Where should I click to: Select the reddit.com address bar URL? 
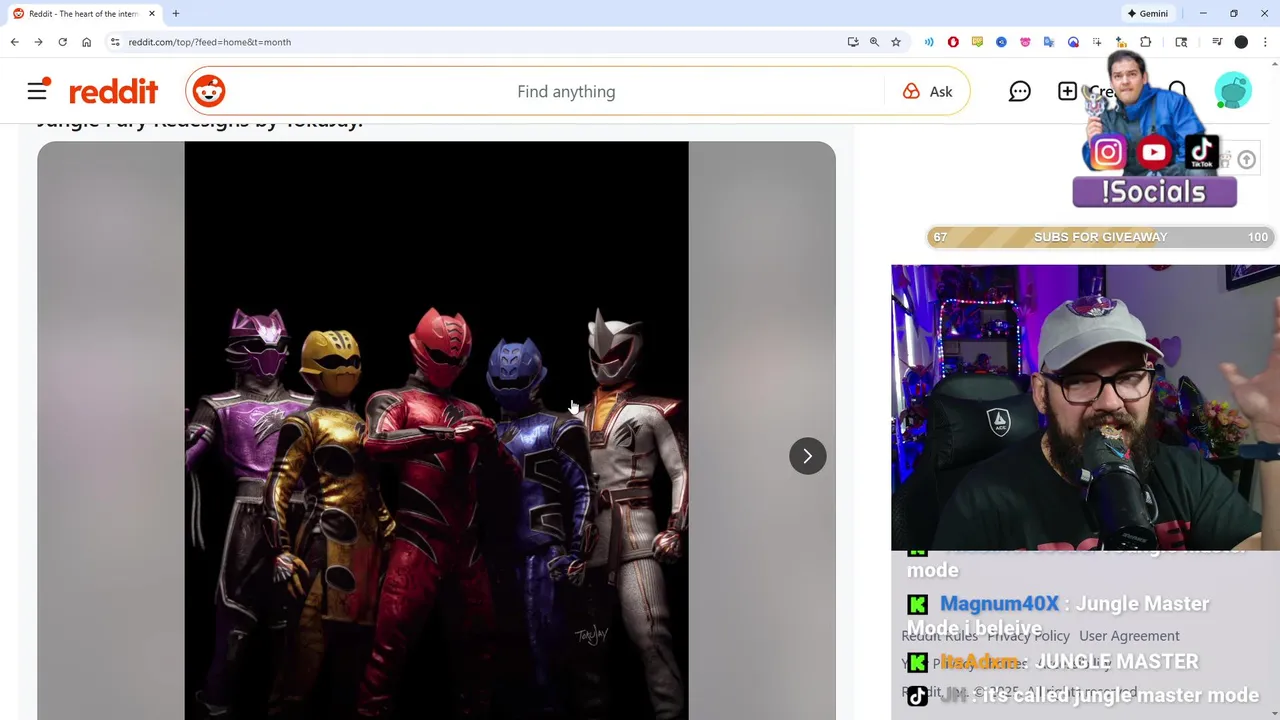click(210, 42)
